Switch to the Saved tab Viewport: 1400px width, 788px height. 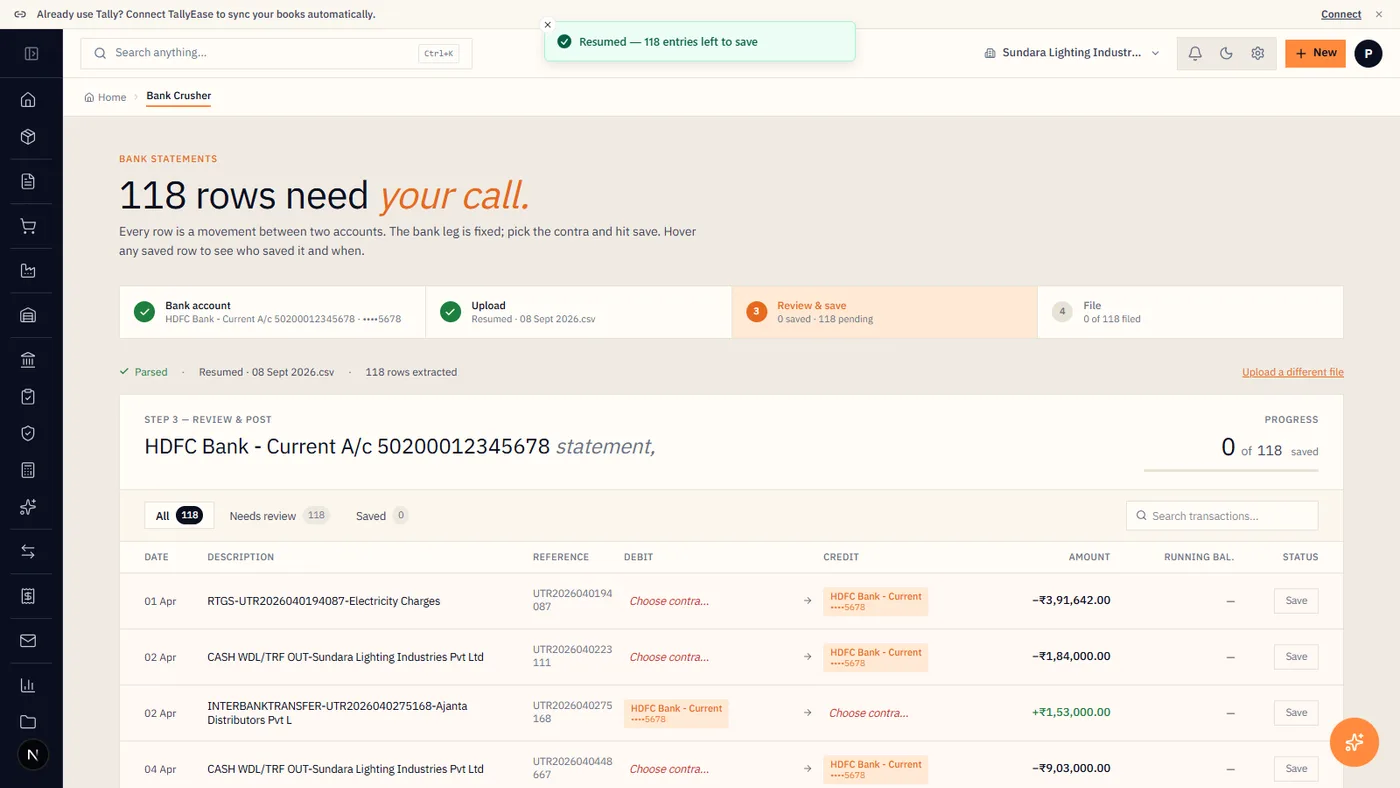[382, 516]
